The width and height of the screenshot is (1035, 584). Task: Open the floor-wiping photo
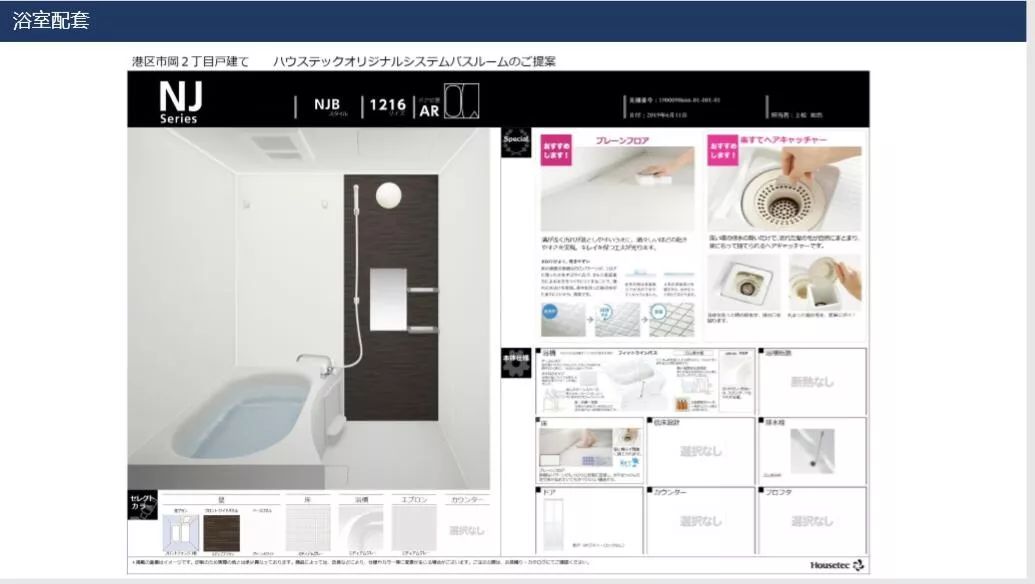(x=618, y=189)
